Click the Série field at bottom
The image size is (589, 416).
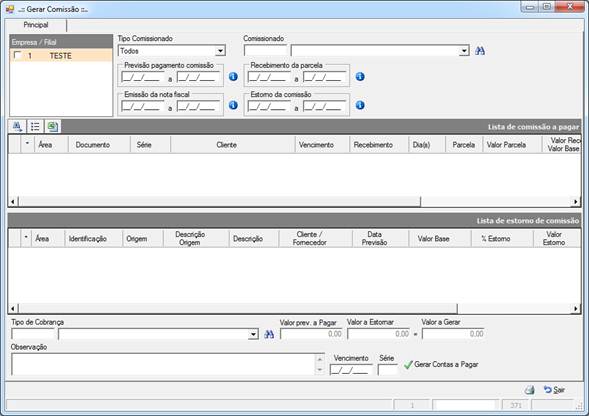pyautogui.click(x=387, y=370)
